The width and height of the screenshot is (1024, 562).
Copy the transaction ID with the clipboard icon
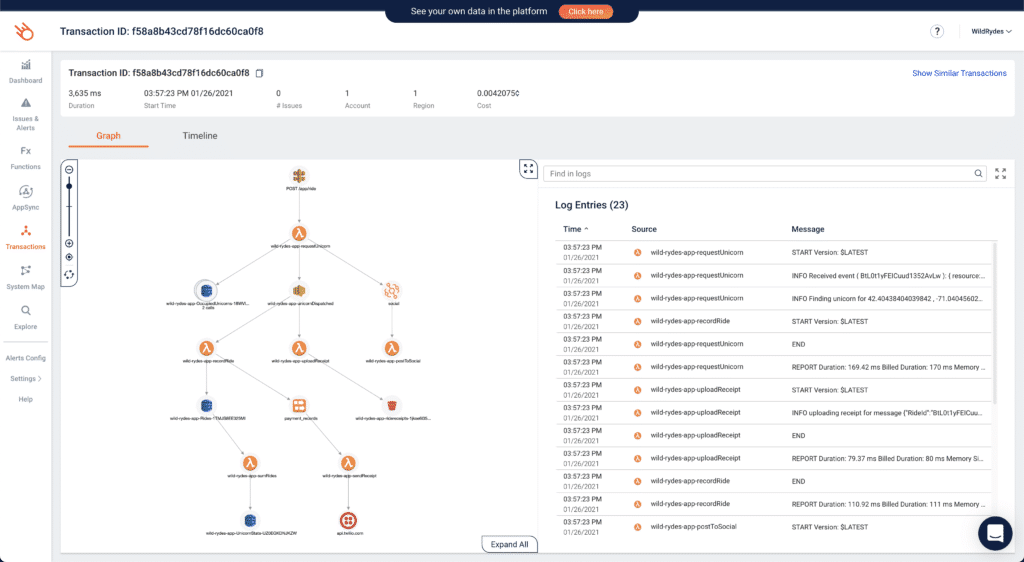[259, 73]
